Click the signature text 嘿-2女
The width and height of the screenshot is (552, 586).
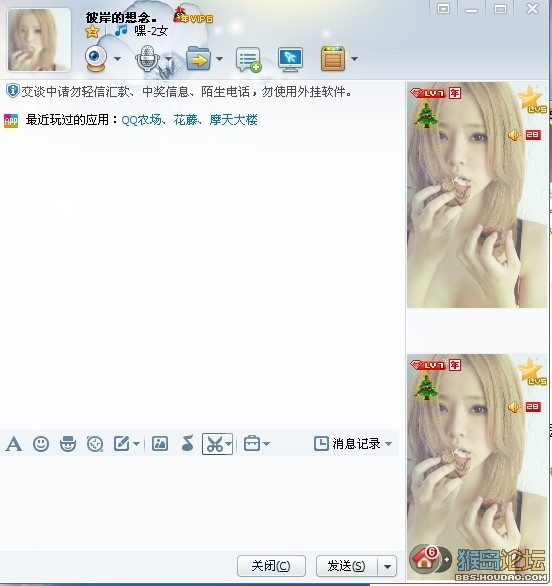[151, 31]
